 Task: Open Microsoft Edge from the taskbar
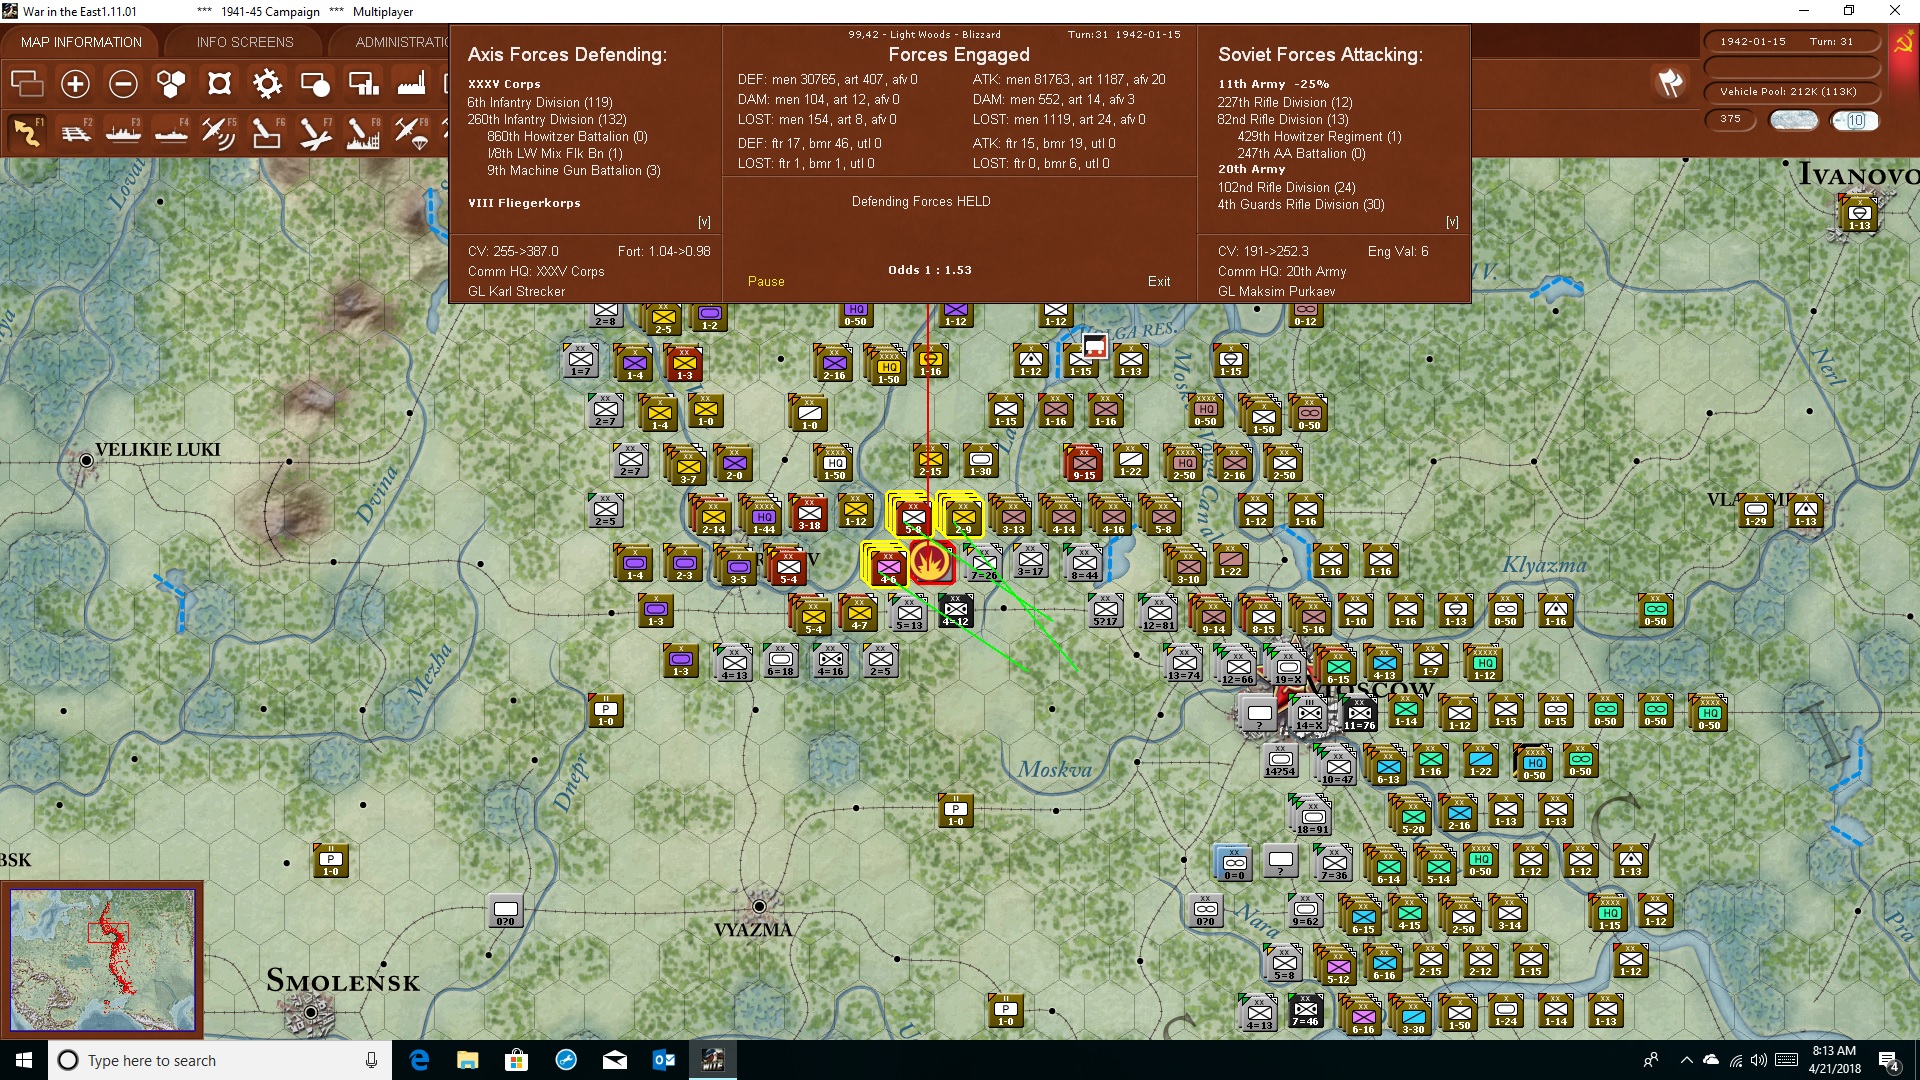tap(419, 1060)
